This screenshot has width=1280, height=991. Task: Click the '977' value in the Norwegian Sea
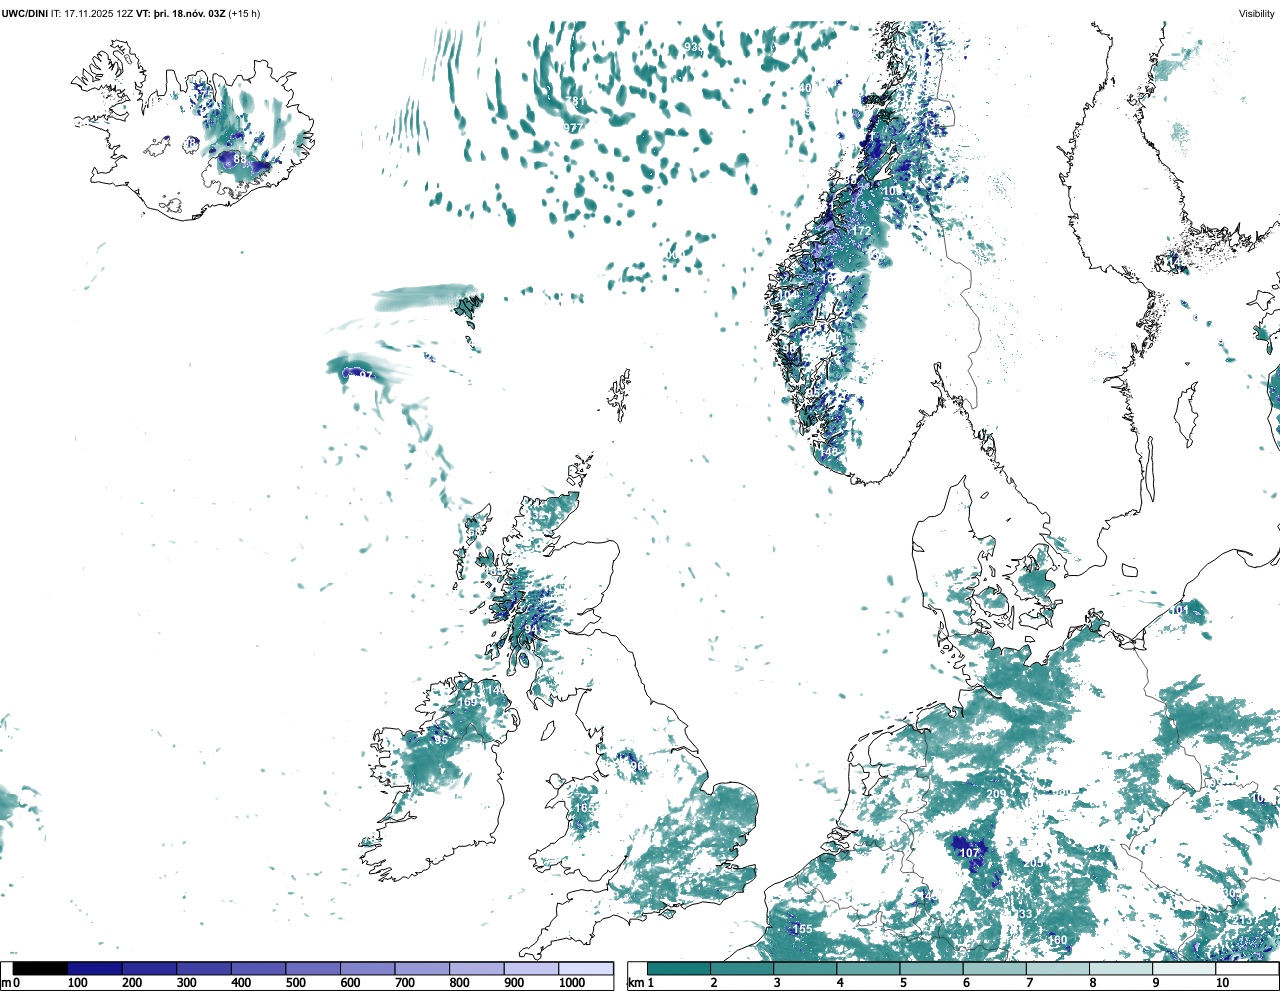pyautogui.click(x=573, y=128)
